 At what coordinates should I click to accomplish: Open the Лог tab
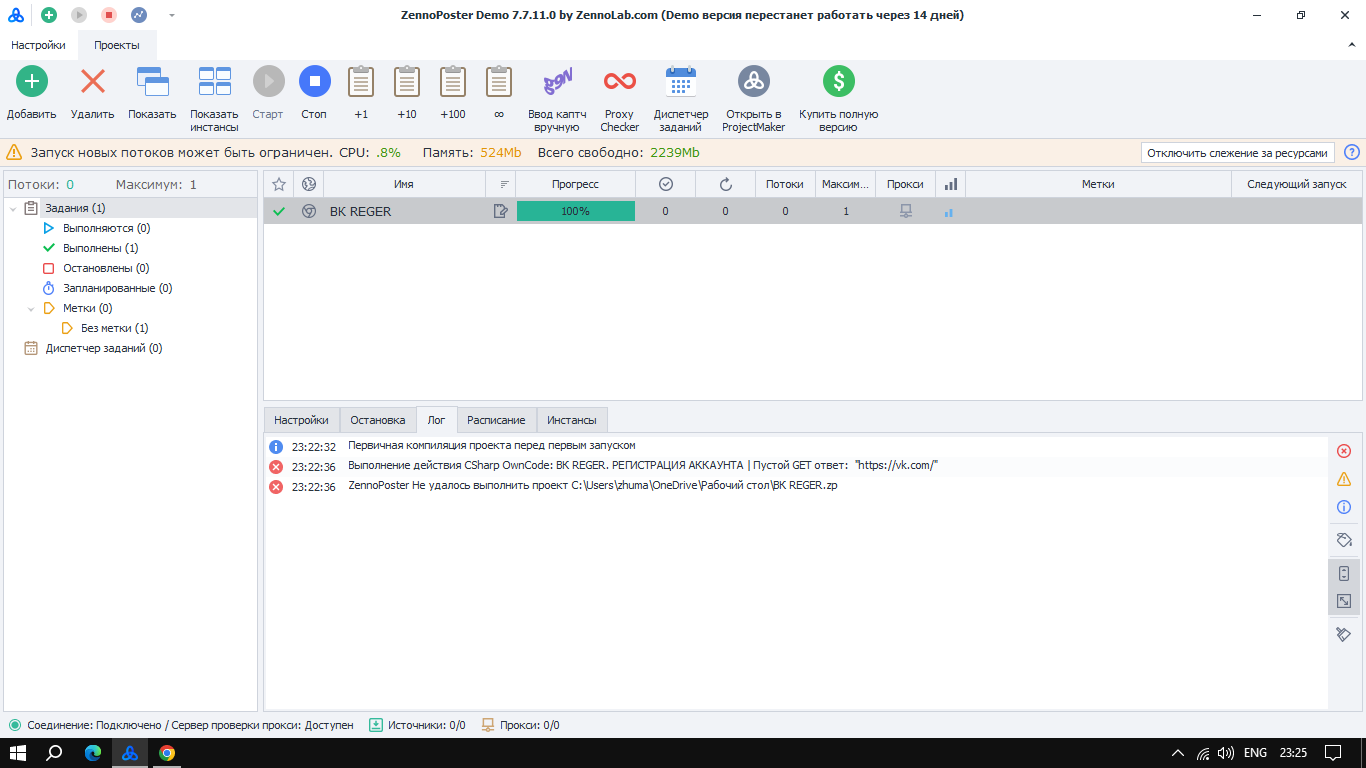coord(437,420)
